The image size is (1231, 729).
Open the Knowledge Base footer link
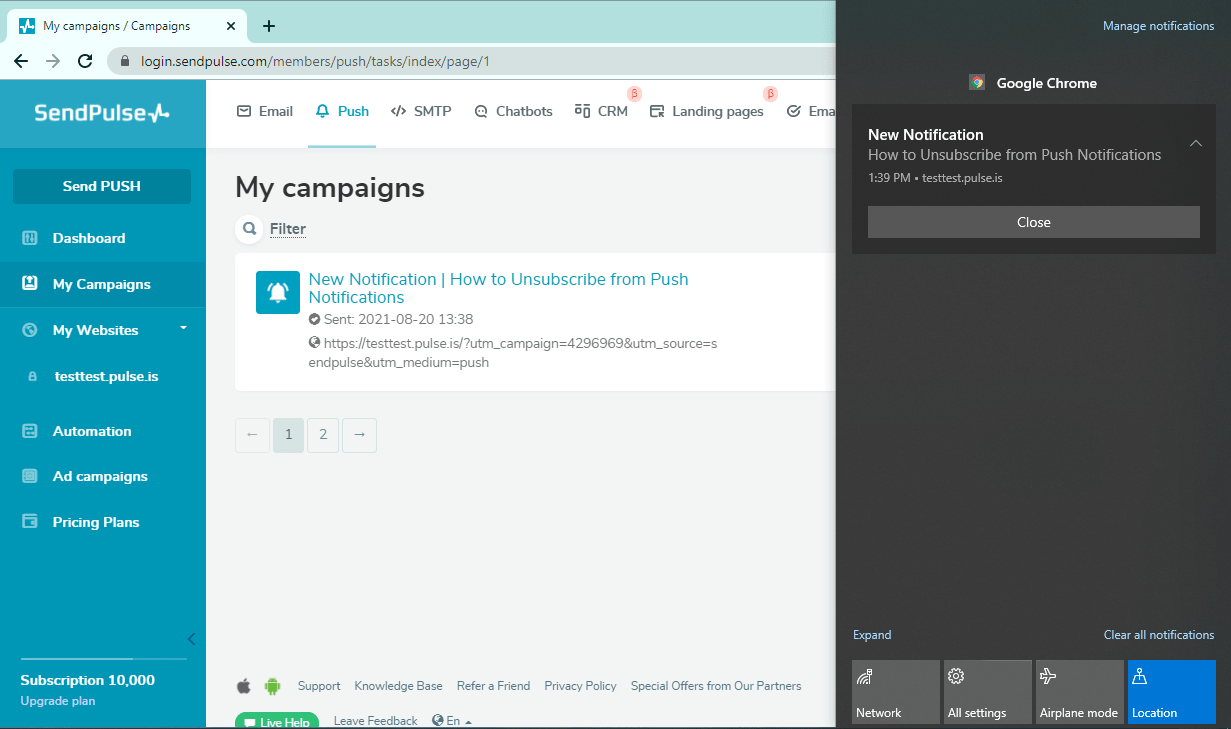pyautogui.click(x=398, y=686)
